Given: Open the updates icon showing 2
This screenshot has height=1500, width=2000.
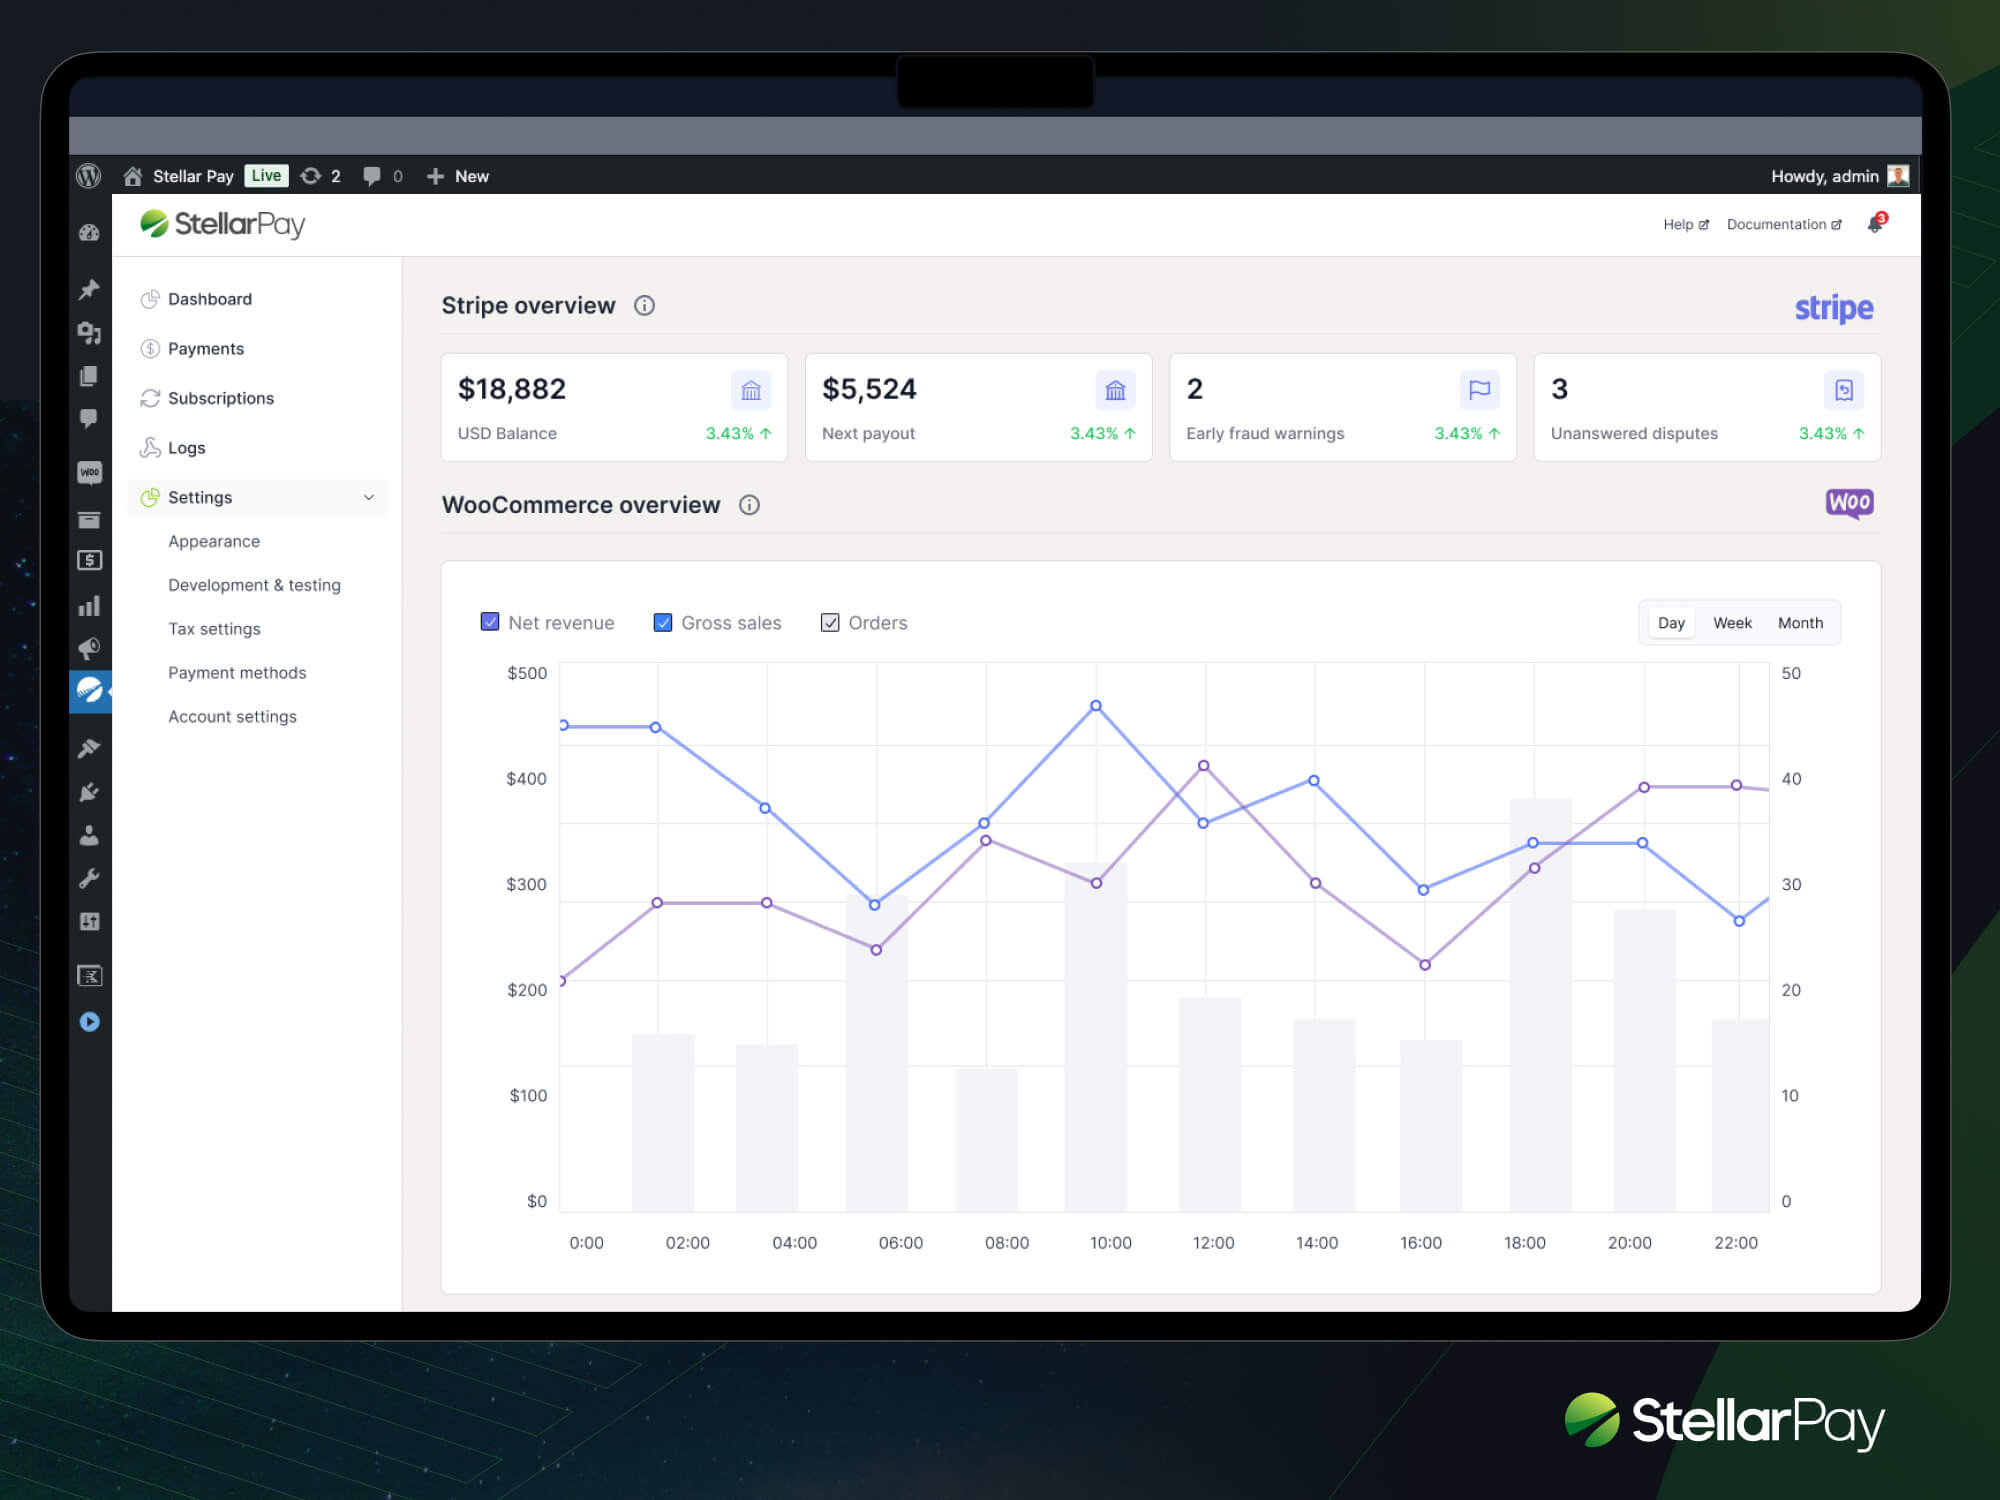Looking at the screenshot, I should (x=321, y=176).
